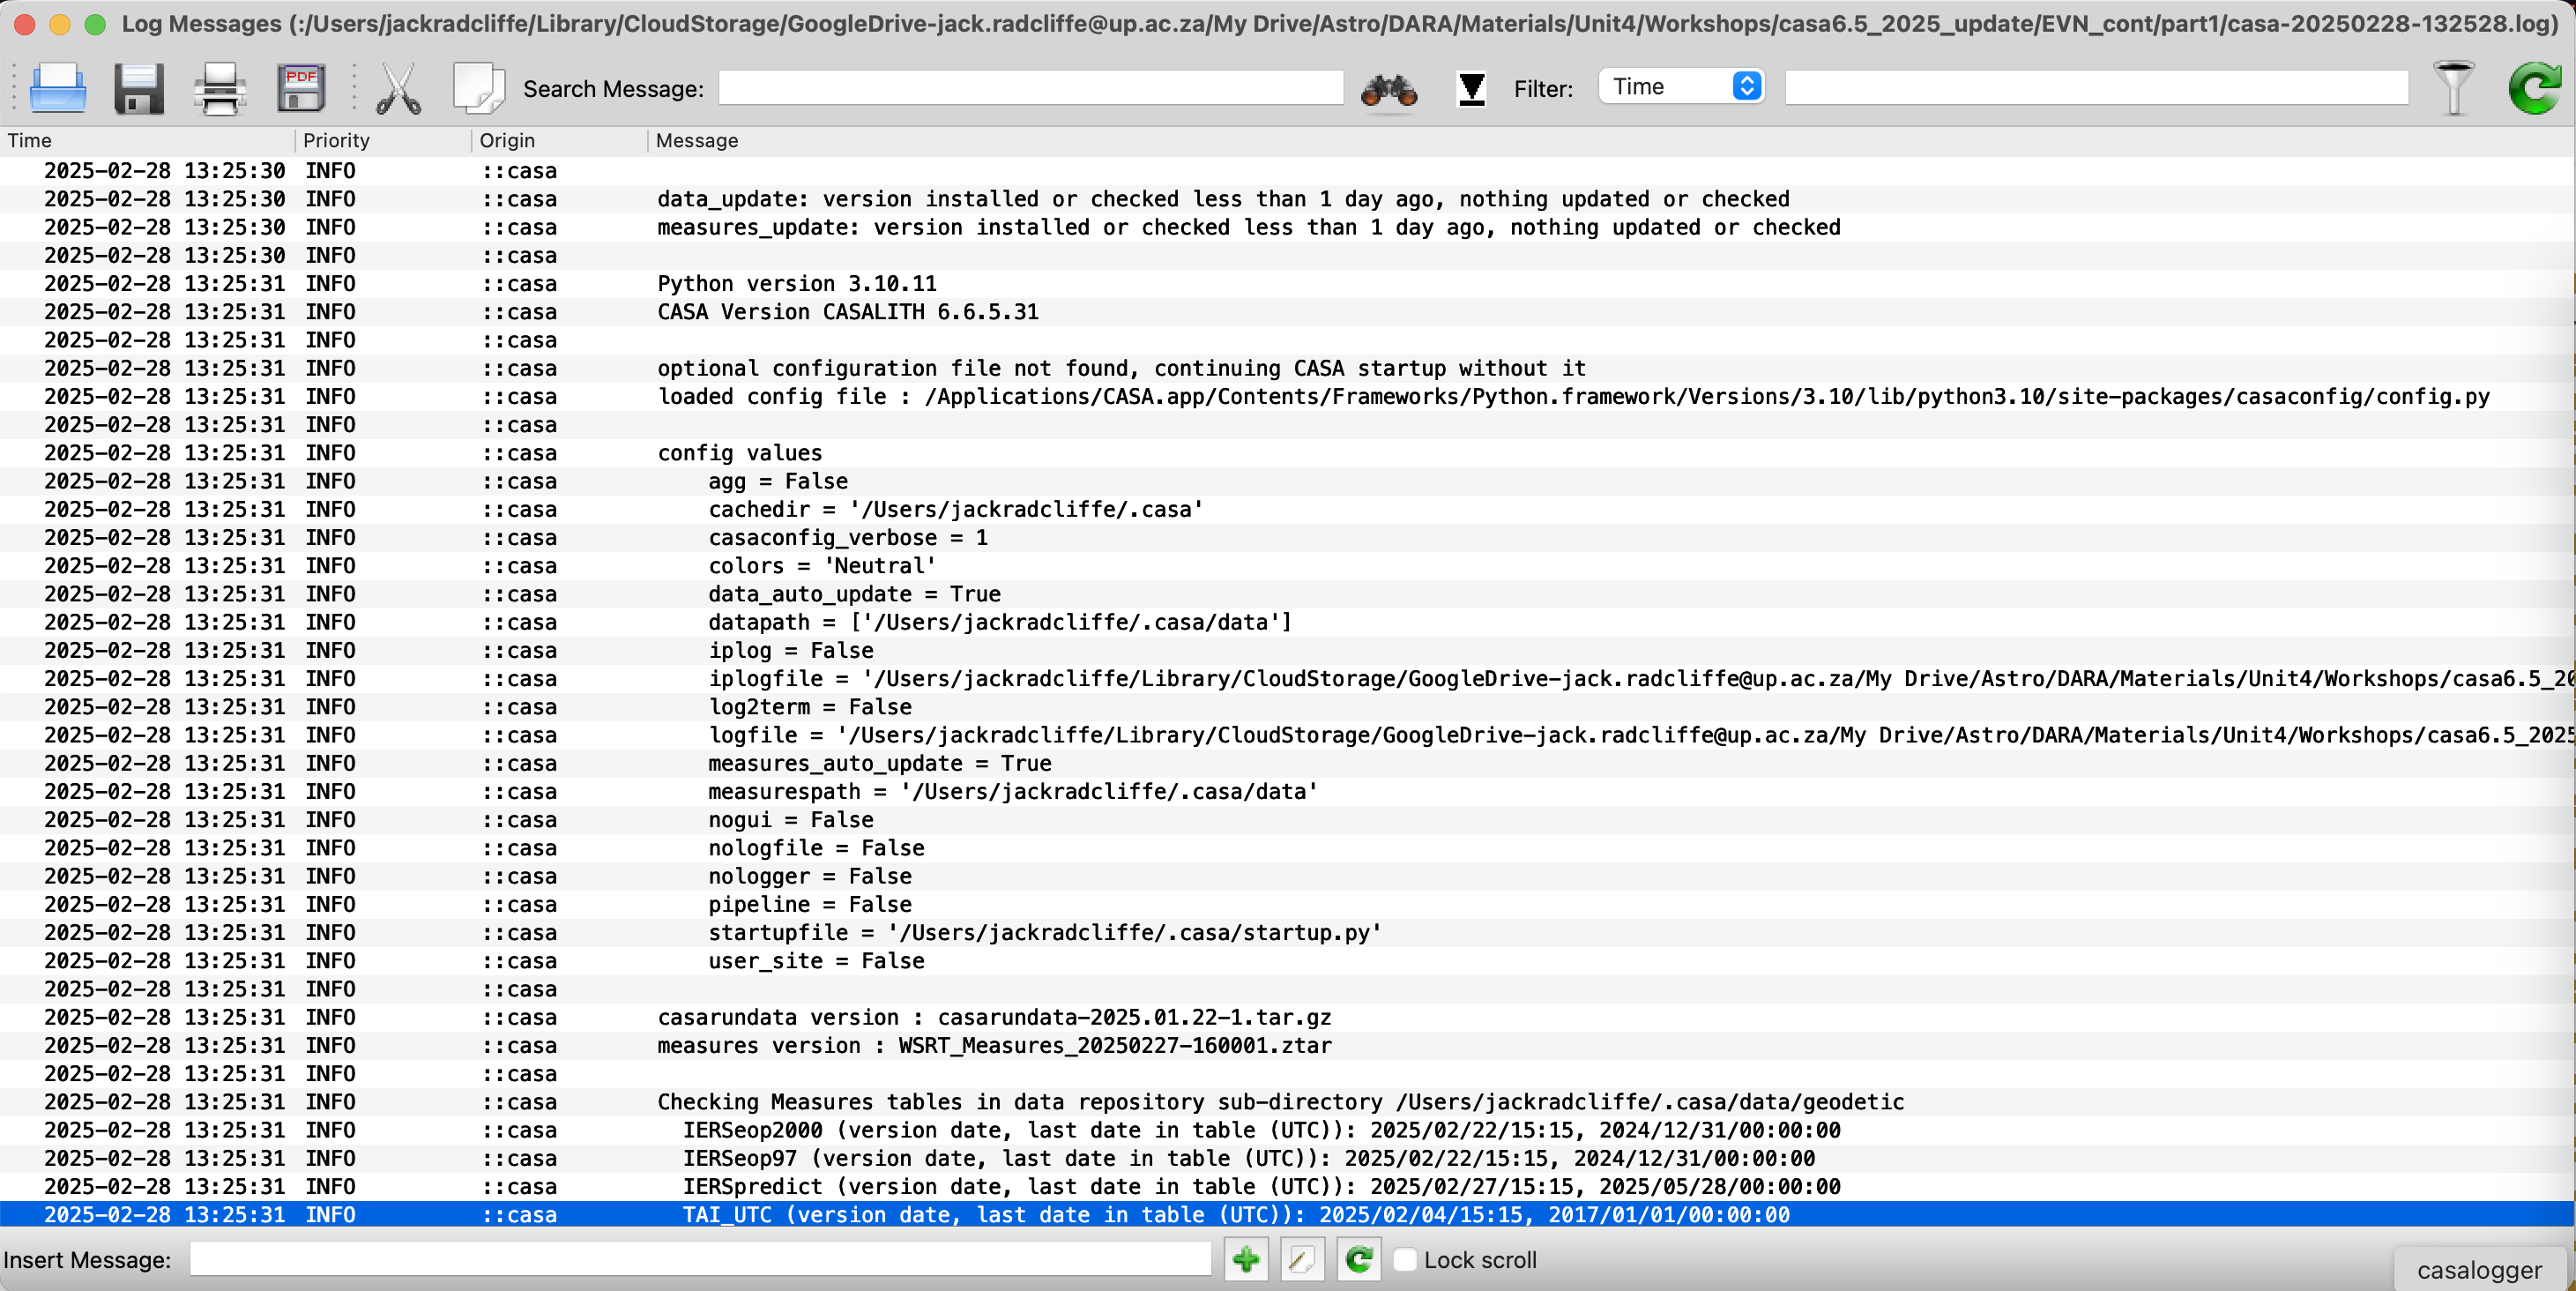Select the 'measures version : WSRT_Measures' row
The image size is (2576, 1291).
point(1287,1045)
